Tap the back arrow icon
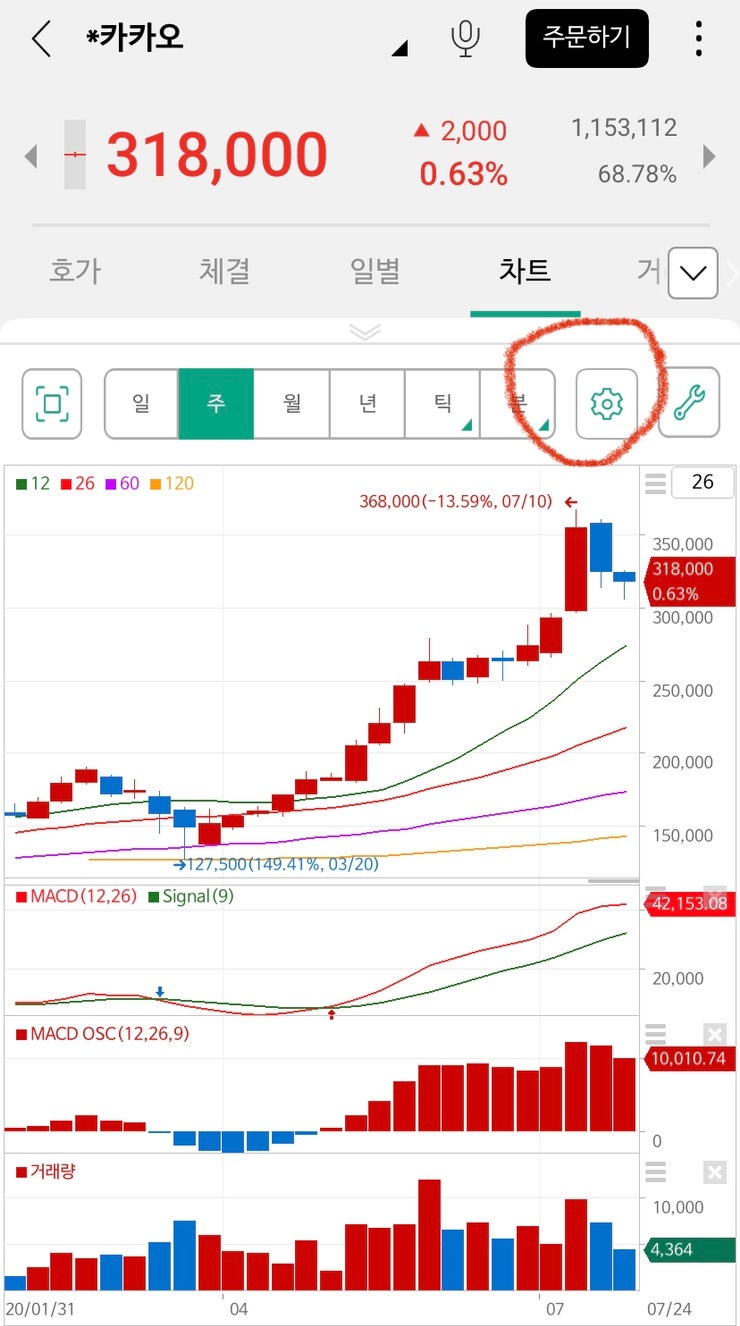 [40, 39]
